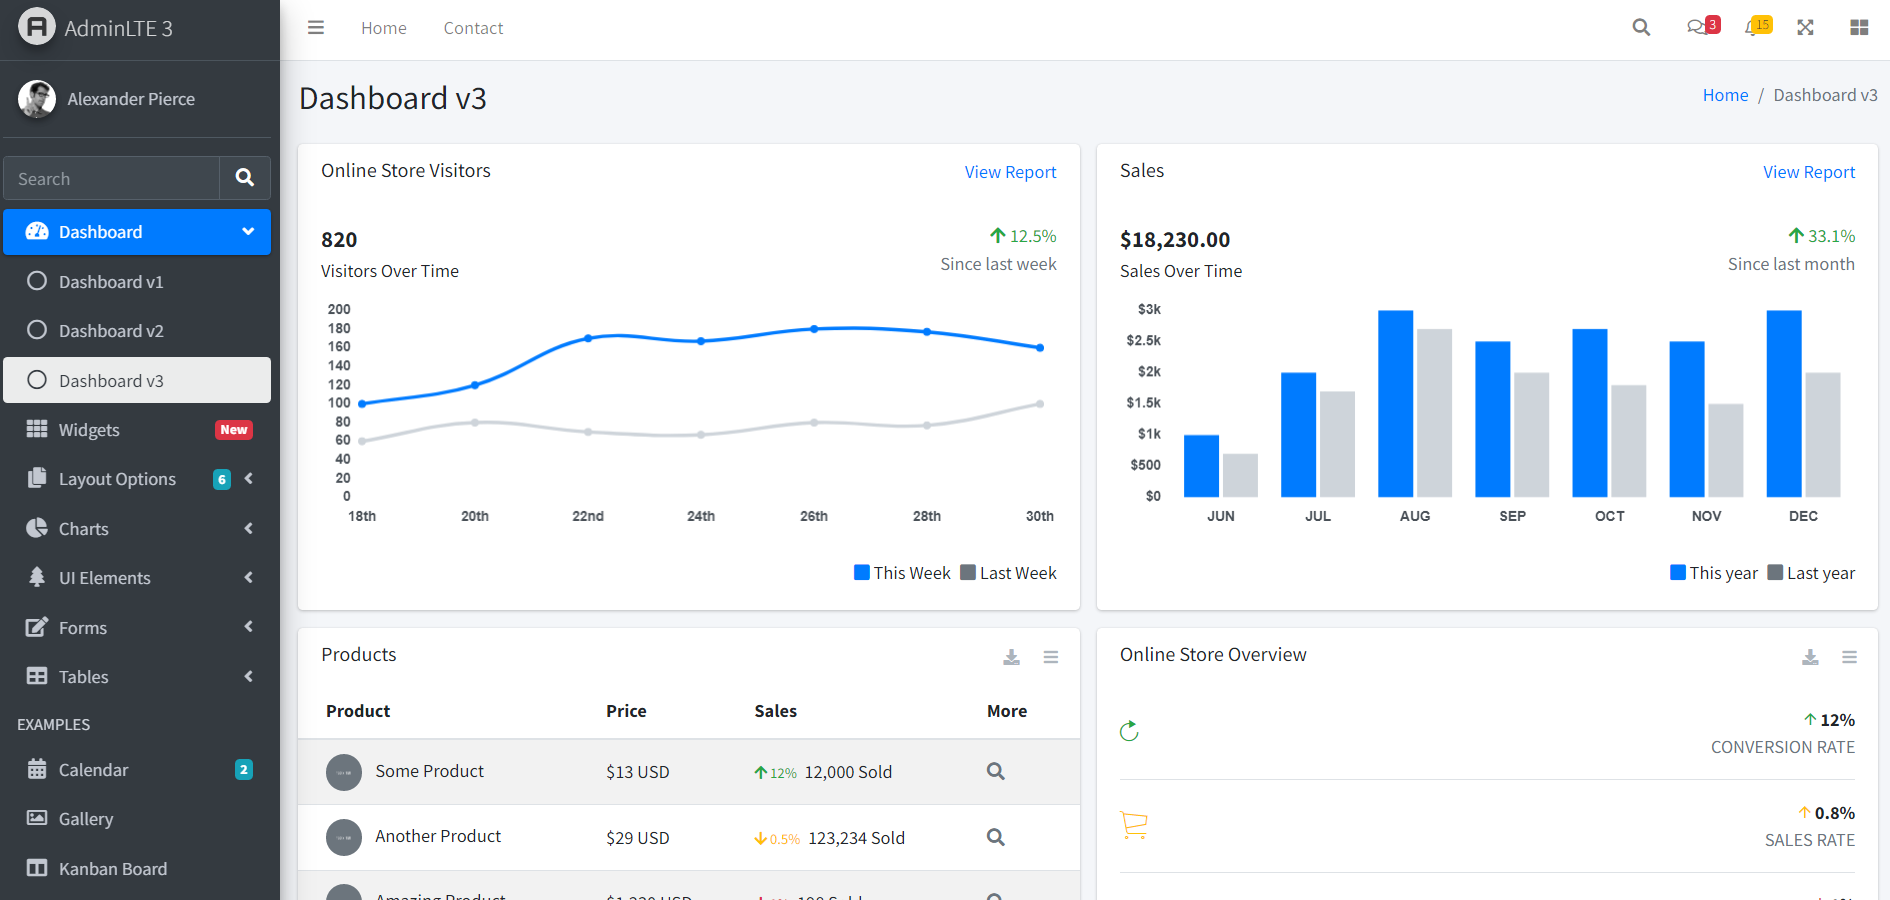This screenshot has height=900, width=1890.
Task: Click the gray Last year legend swatch
Action: point(1775,572)
